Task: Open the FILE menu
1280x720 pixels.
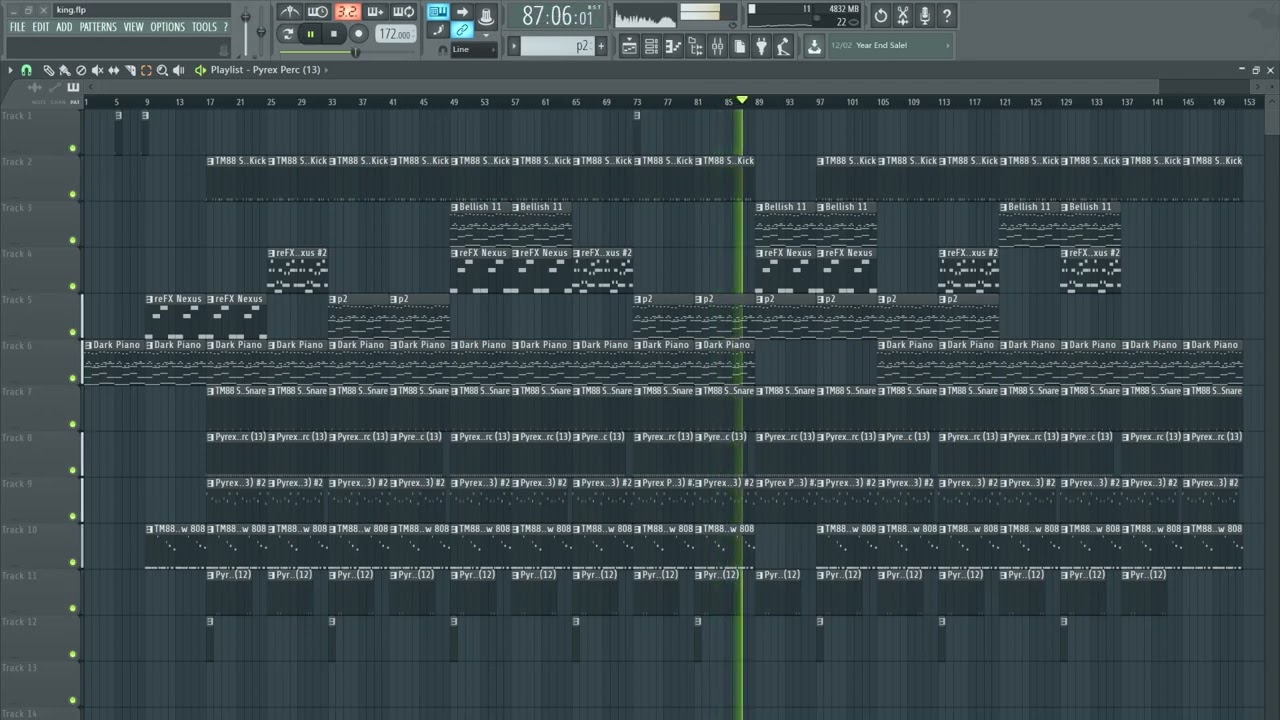Action: pyautogui.click(x=17, y=27)
